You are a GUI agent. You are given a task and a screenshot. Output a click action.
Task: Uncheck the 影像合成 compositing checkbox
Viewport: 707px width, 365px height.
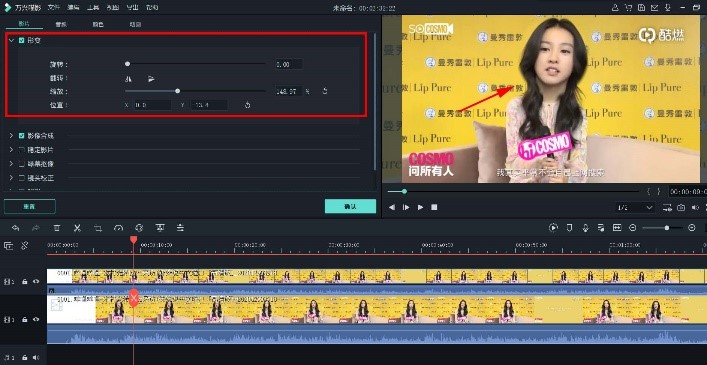[22, 135]
